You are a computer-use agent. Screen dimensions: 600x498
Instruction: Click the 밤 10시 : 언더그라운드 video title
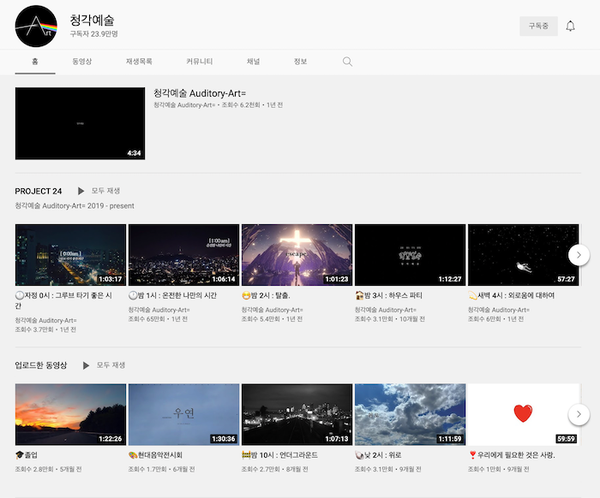(x=280, y=455)
